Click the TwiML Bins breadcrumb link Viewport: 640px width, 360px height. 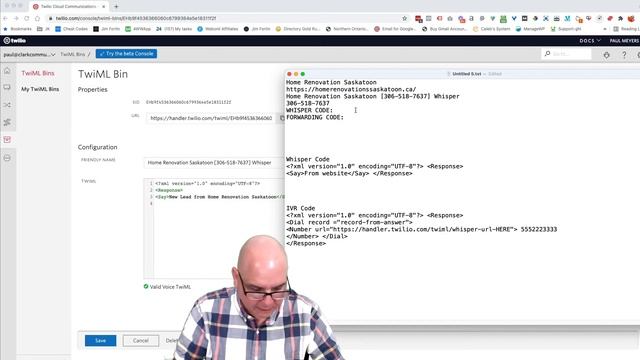73,54
